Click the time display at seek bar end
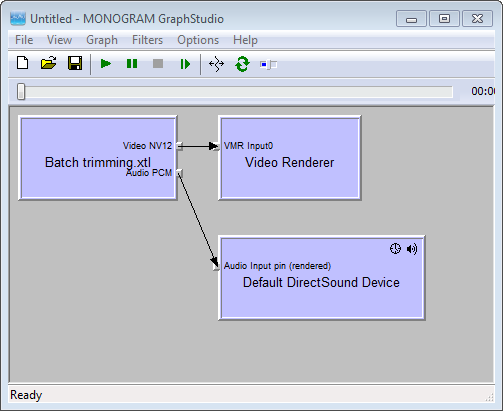503x411 pixels. point(482,91)
